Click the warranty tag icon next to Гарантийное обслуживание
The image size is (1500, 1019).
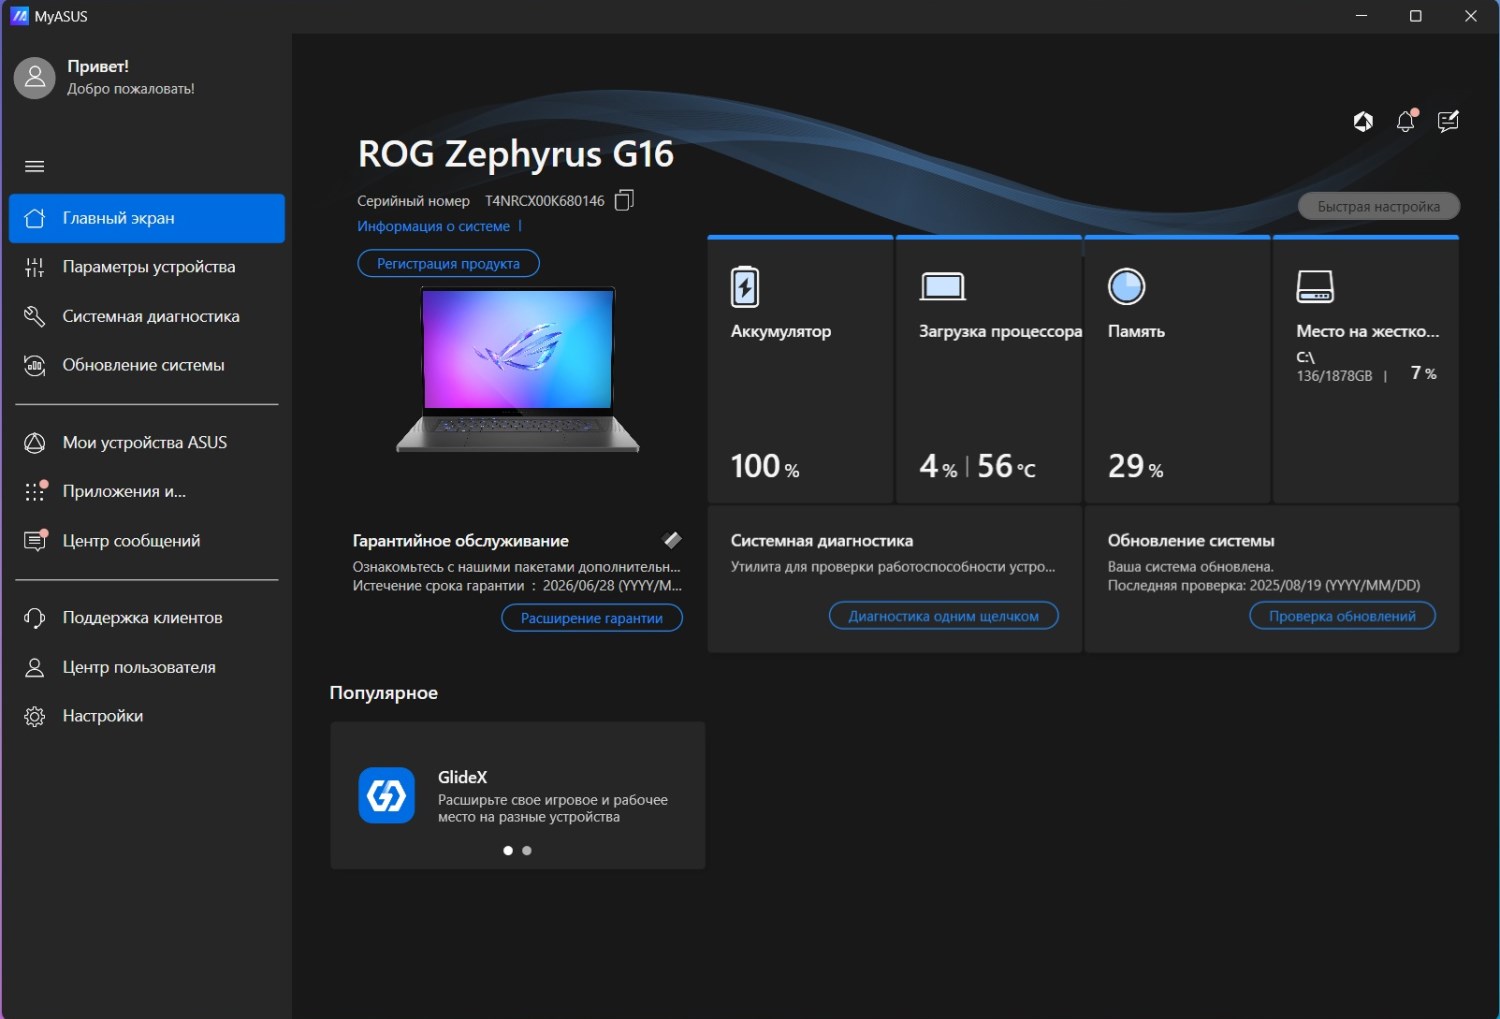pos(673,540)
